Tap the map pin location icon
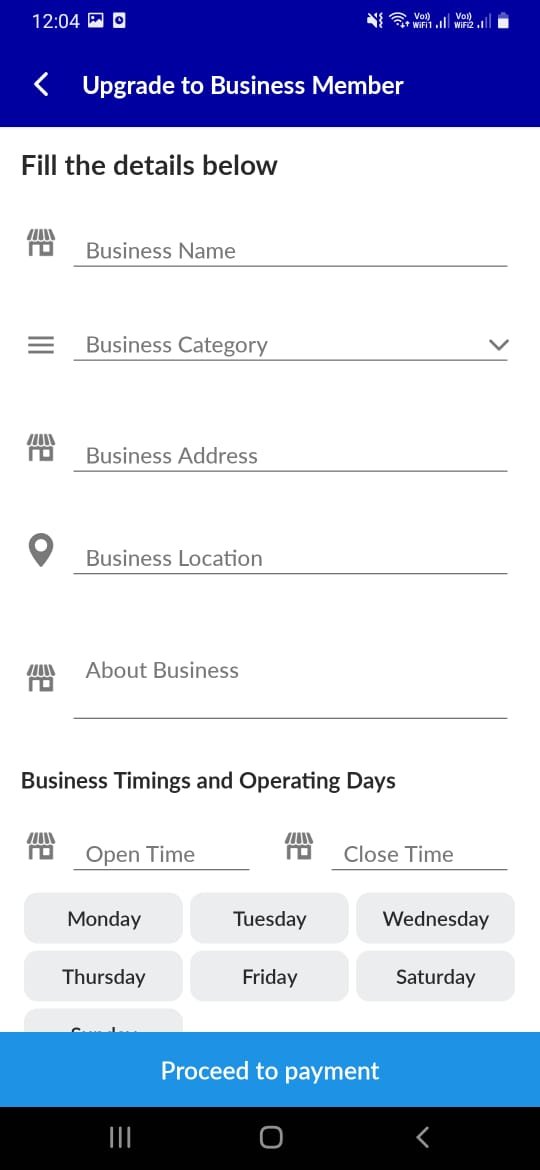Viewport: 540px width, 1170px height. (41, 551)
